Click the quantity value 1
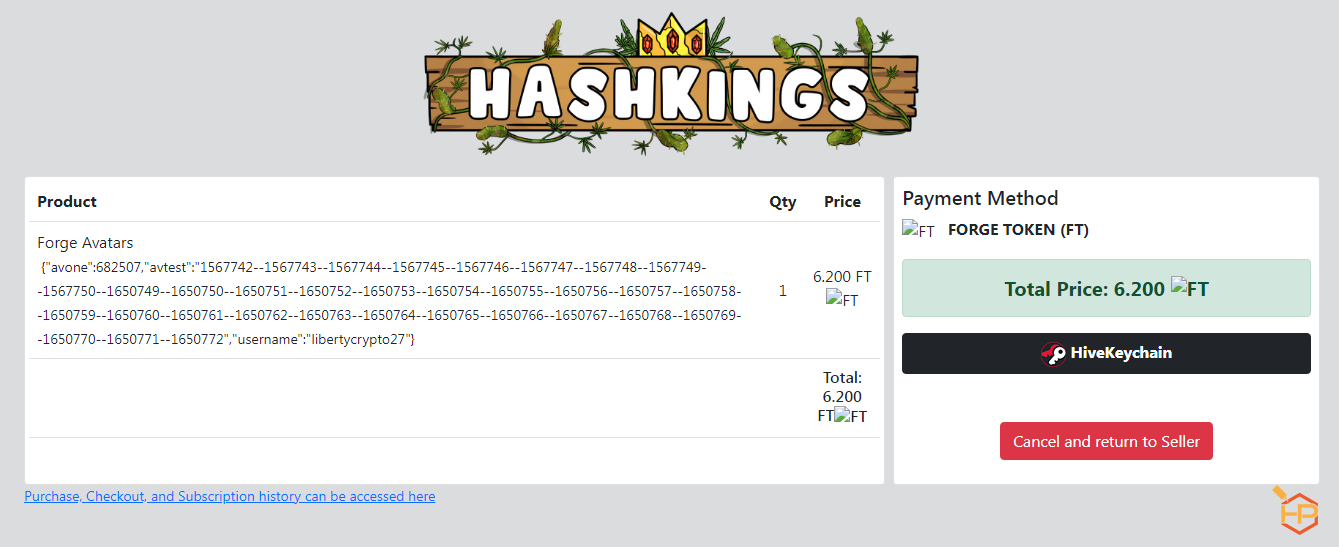Image resolution: width=1339 pixels, height=547 pixels. [783, 291]
